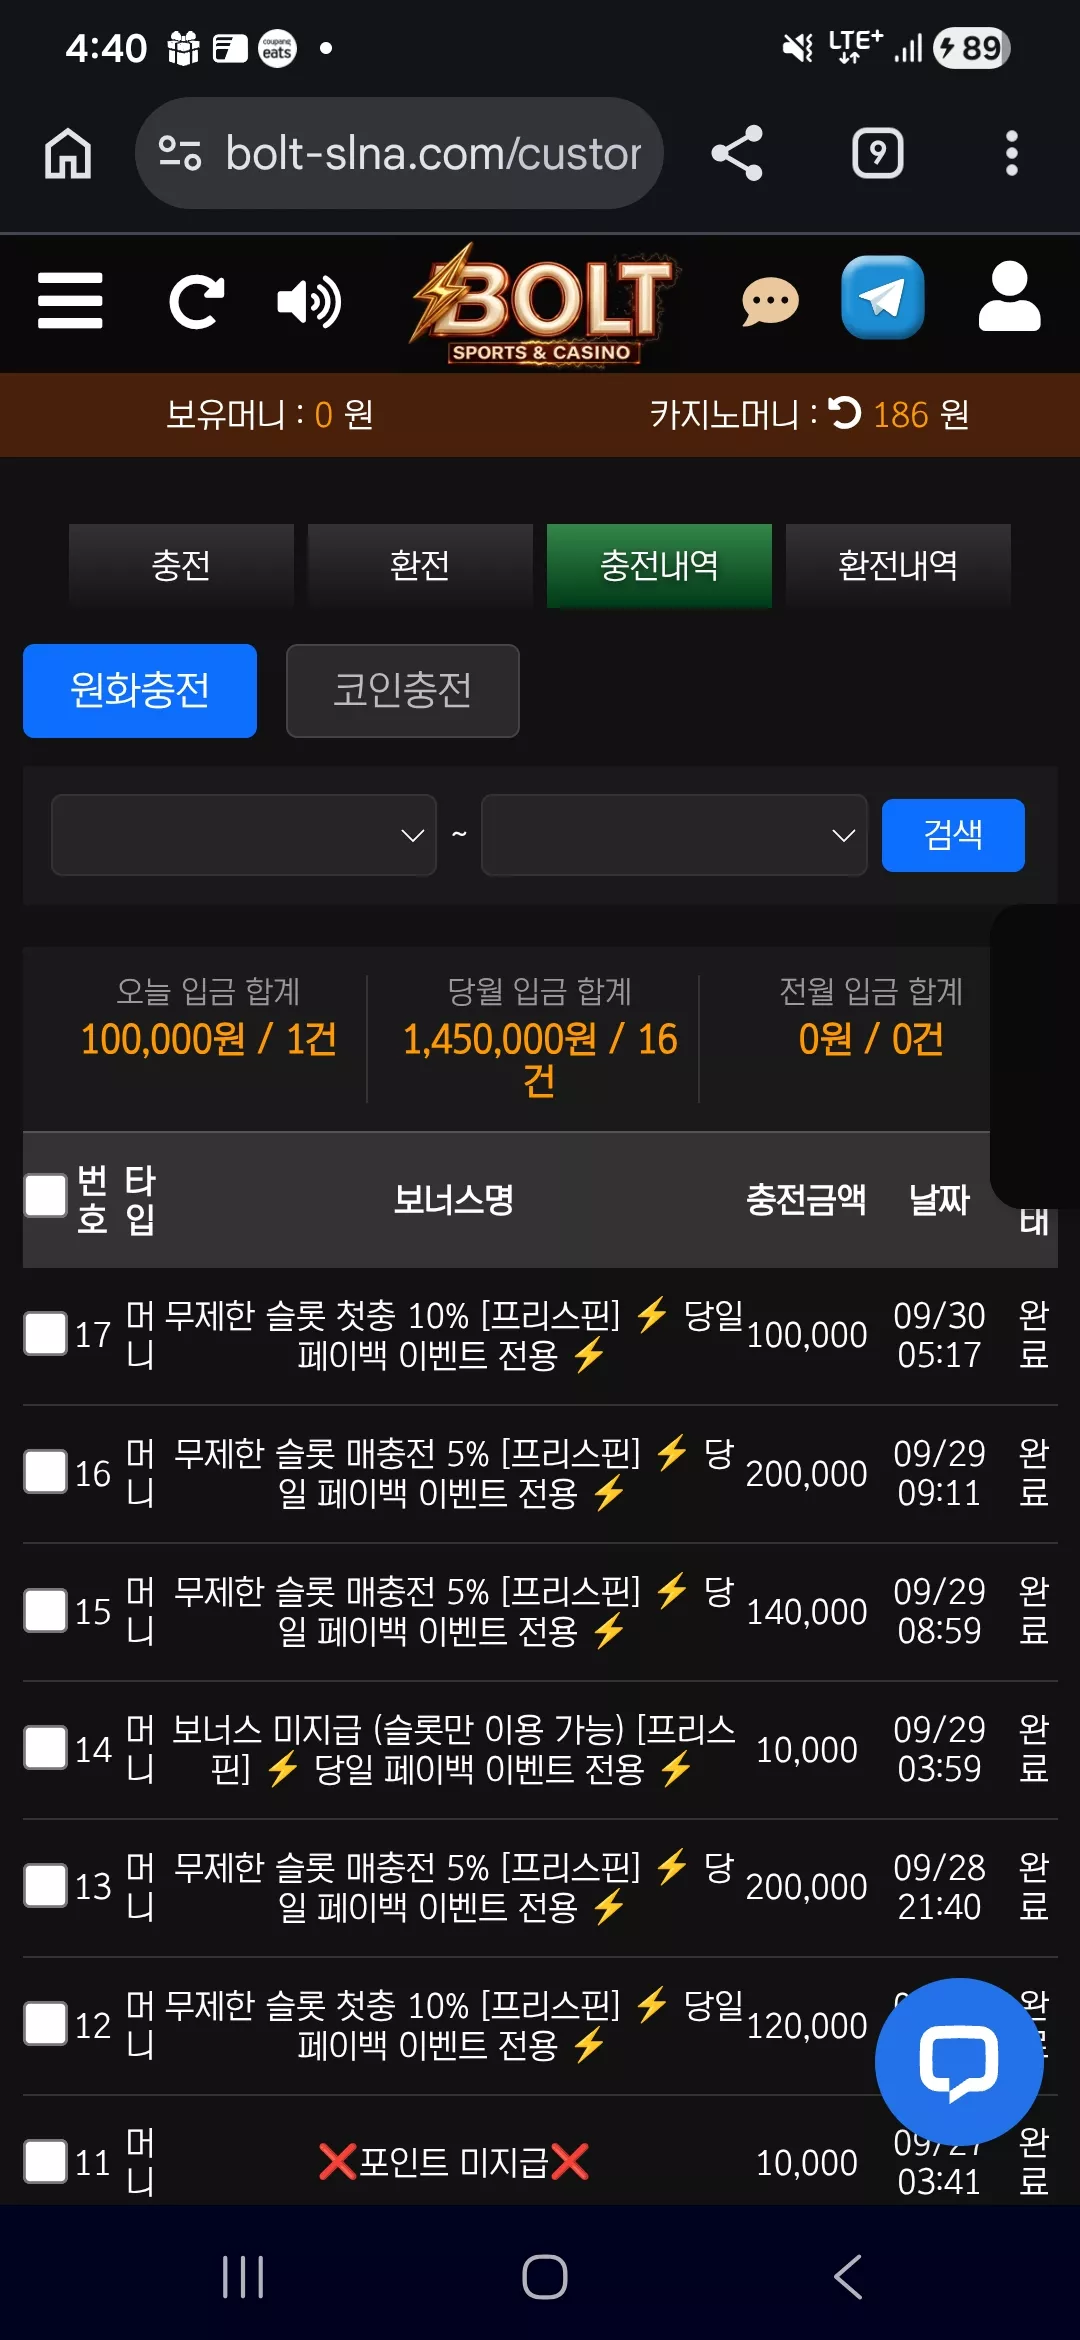Check the box for row 14
This screenshot has width=1080, height=2340.
pos(46,1748)
